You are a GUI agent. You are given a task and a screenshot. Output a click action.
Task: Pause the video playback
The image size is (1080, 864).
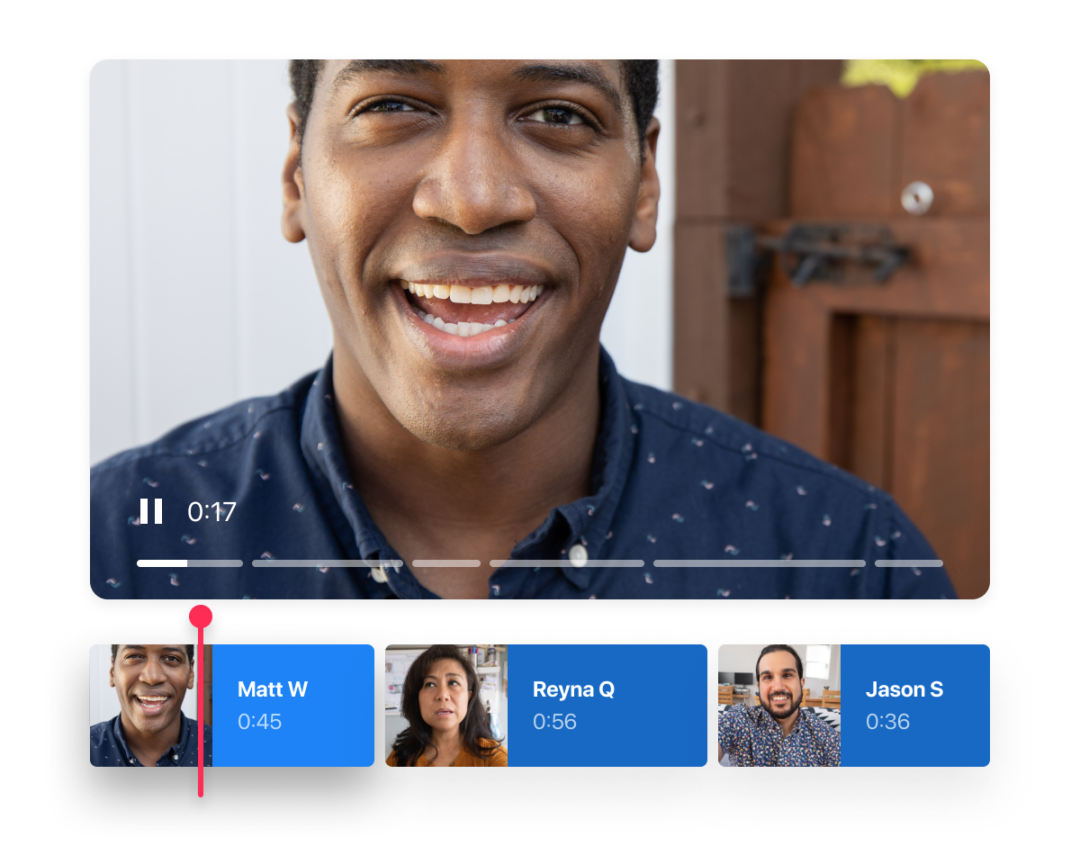[151, 511]
